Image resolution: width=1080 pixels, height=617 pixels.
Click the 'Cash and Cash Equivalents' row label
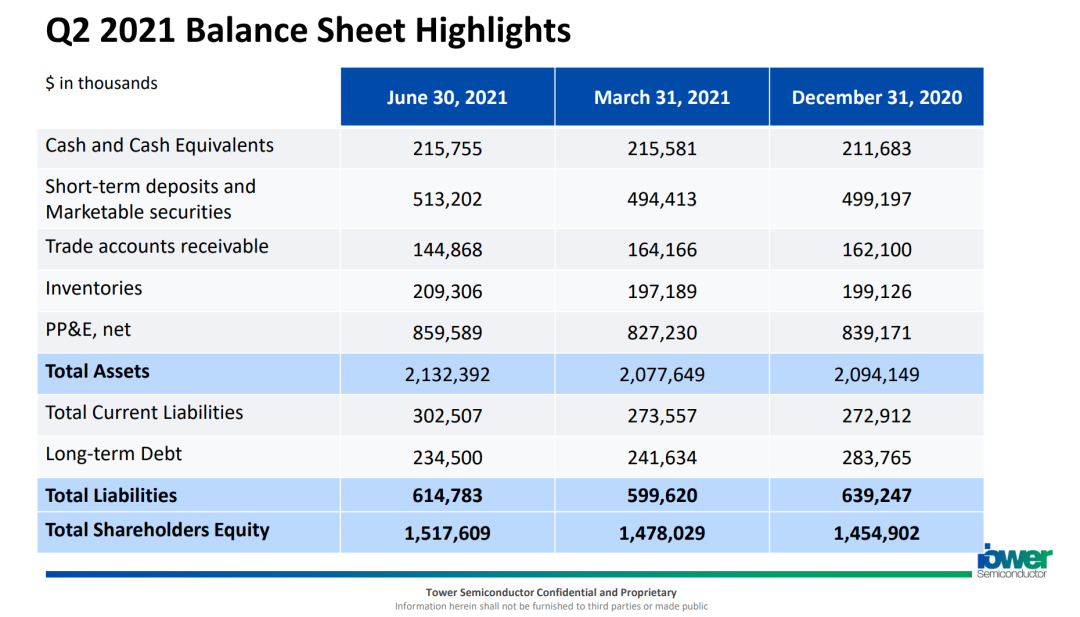(x=160, y=145)
